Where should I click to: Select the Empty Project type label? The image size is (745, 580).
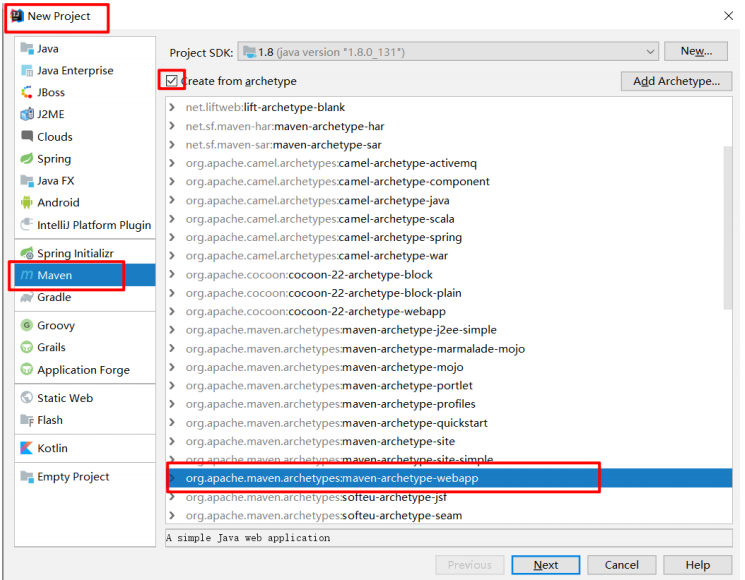[x=73, y=476]
